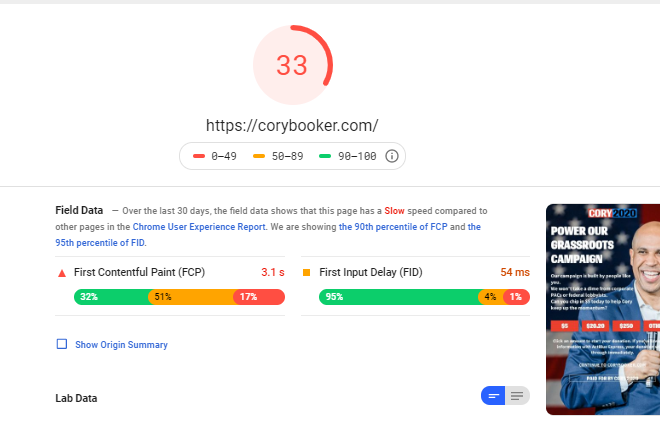Image resolution: width=660 pixels, height=421 pixels.
Task: Click the orange 51% FCP bar segment
Action: tap(192, 297)
